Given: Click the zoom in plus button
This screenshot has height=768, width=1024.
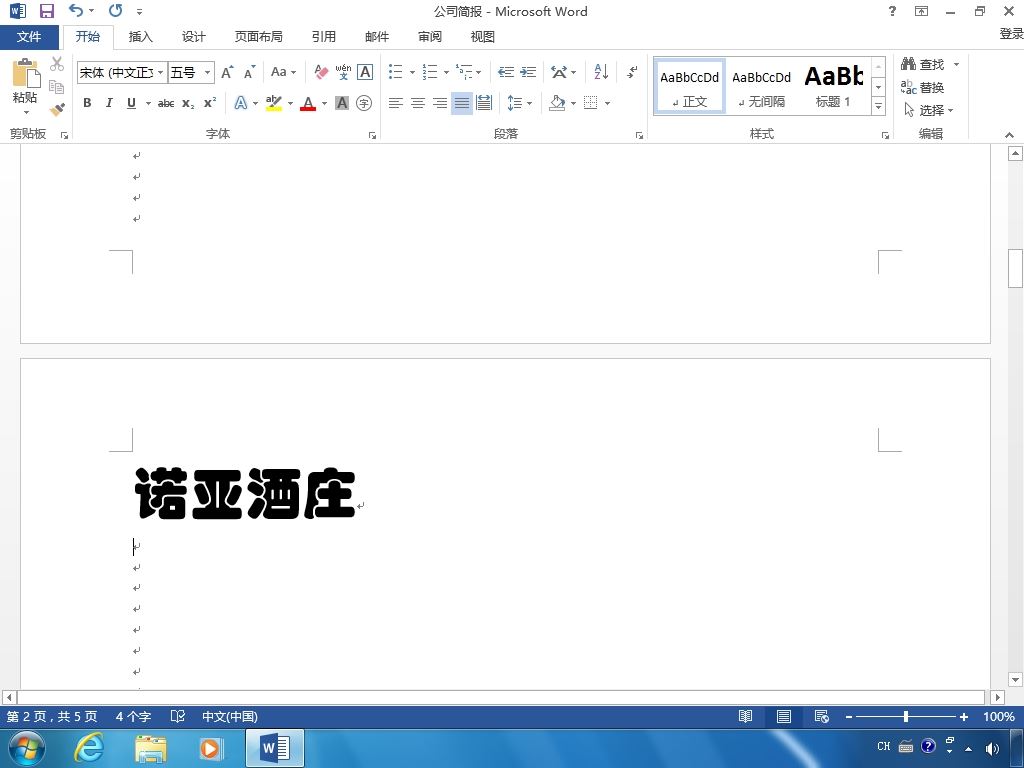Looking at the screenshot, I should pos(963,716).
